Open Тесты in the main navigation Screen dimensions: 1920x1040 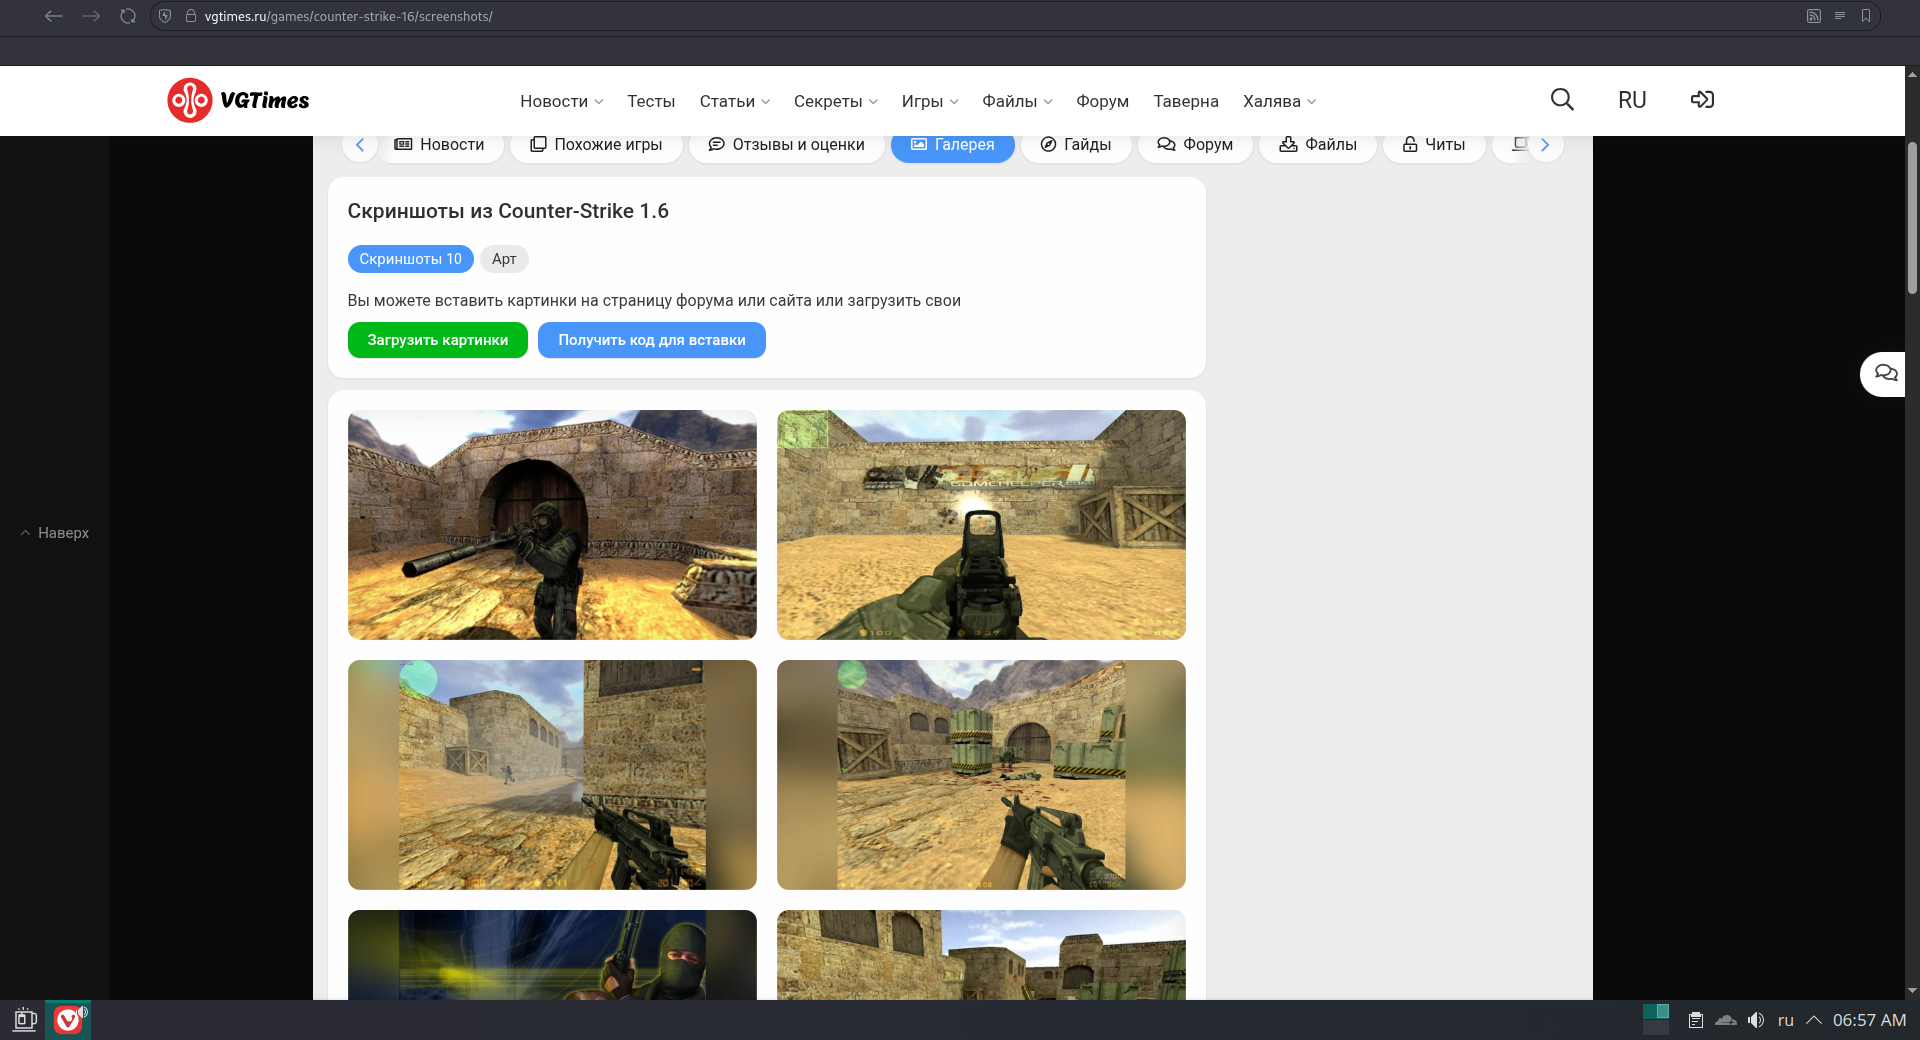[651, 101]
